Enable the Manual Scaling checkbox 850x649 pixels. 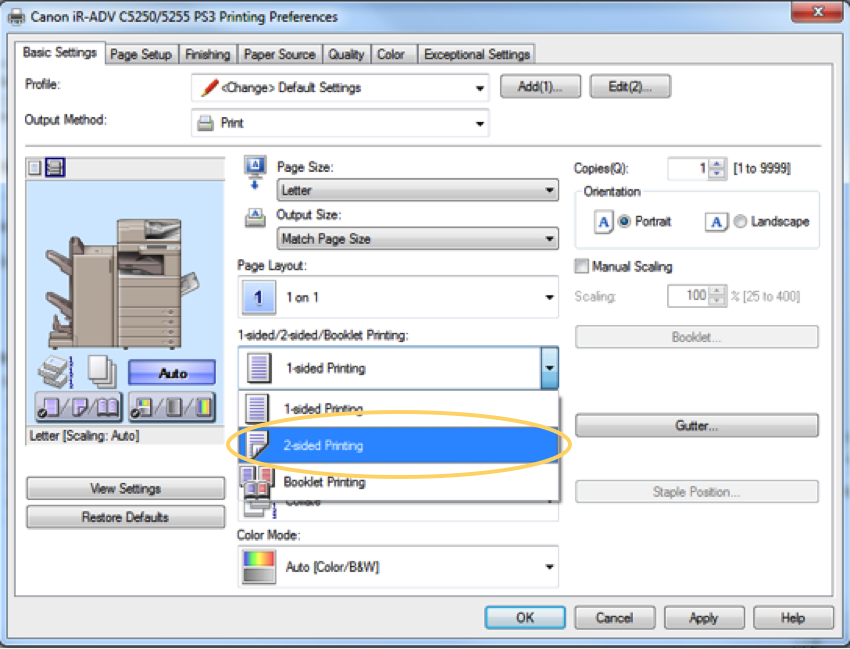[x=581, y=267]
